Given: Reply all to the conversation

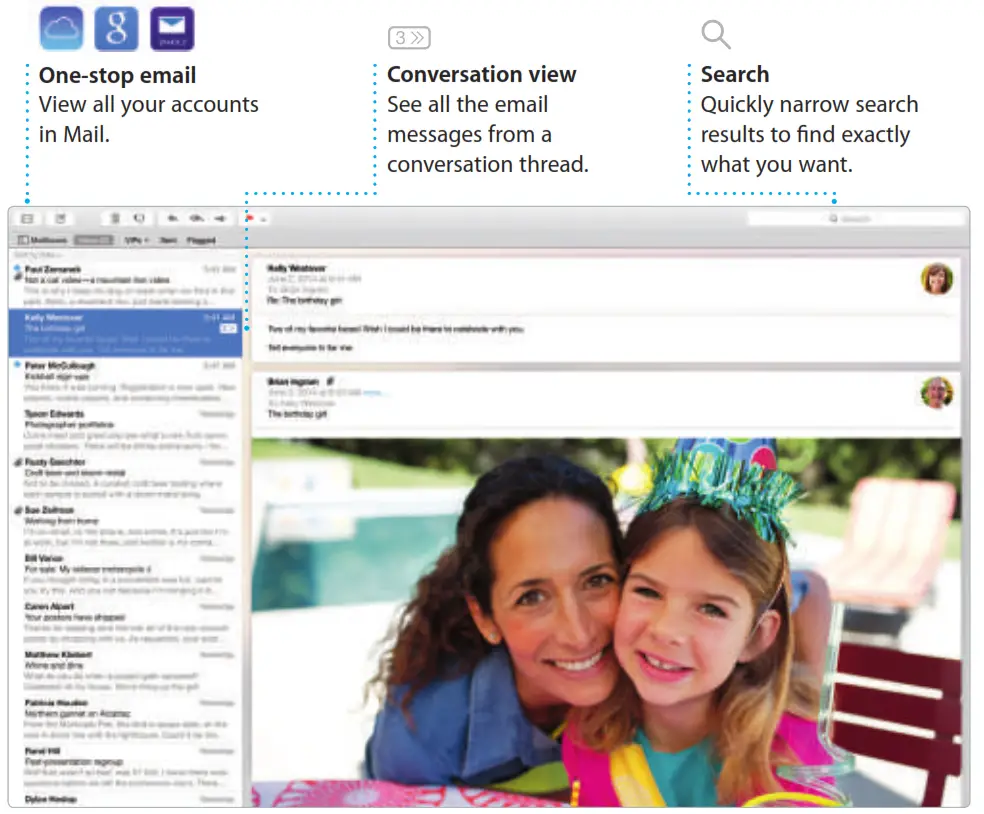Looking at the screenshot, I should [x=196, y=218].
